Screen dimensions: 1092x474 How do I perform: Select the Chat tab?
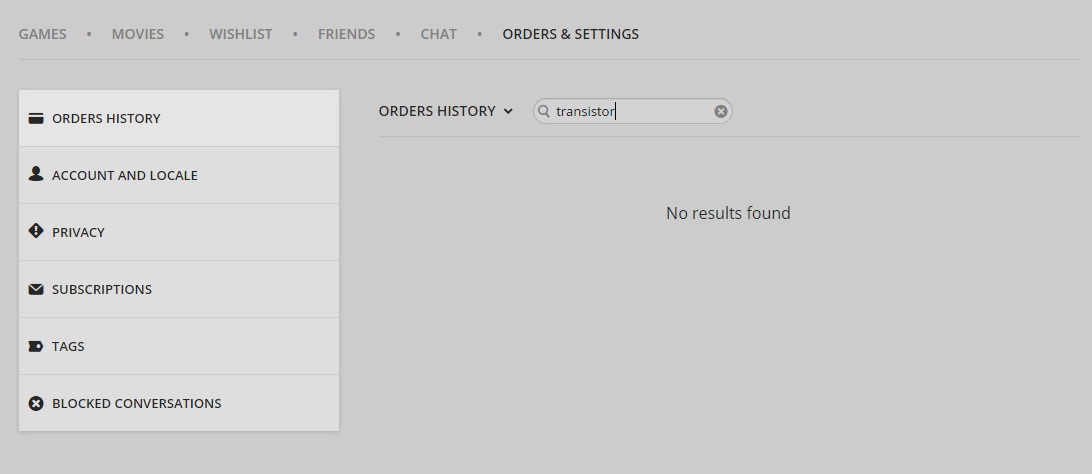point(439,34)
